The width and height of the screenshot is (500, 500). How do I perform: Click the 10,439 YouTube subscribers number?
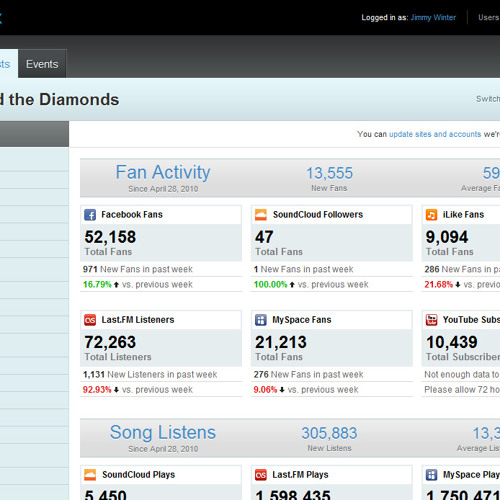[x=452, y=342]
